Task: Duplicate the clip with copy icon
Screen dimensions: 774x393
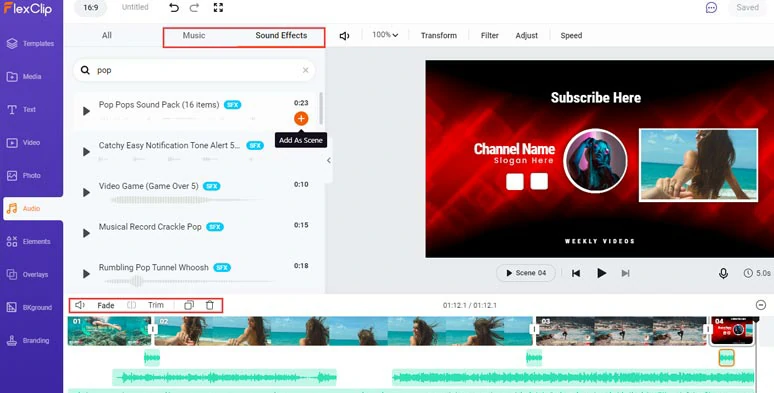Action: pos(189,305)
